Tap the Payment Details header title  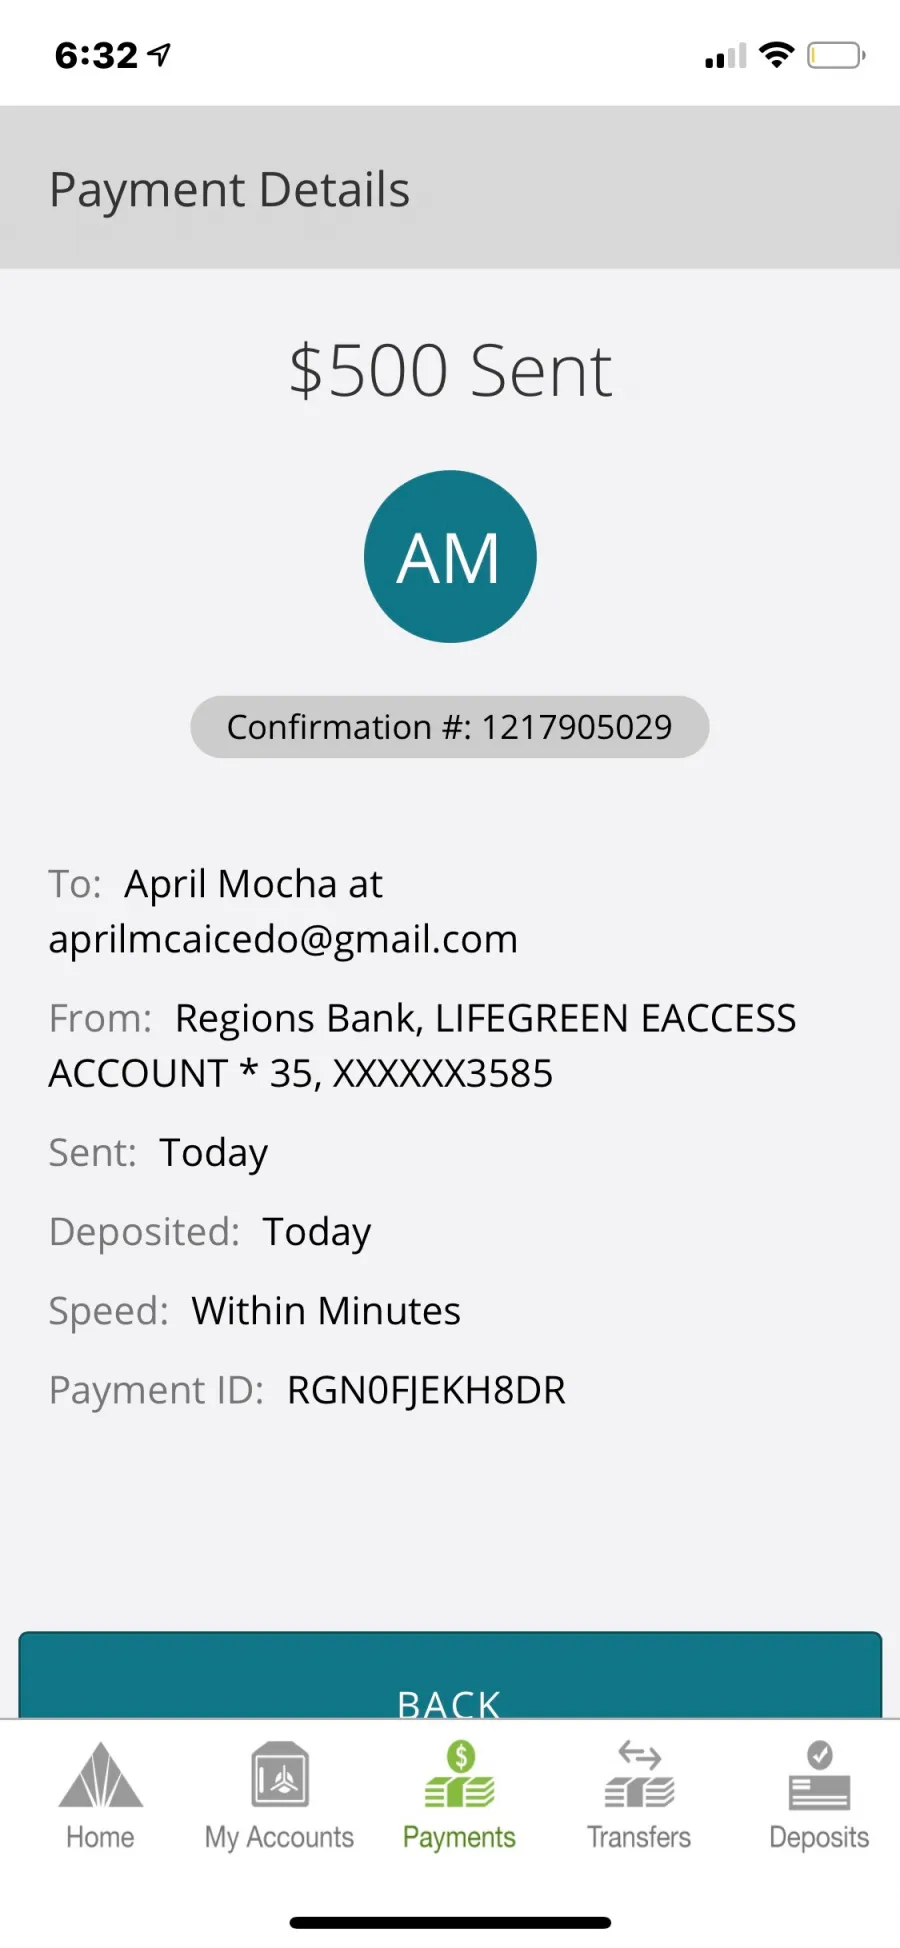coord(230,190)
